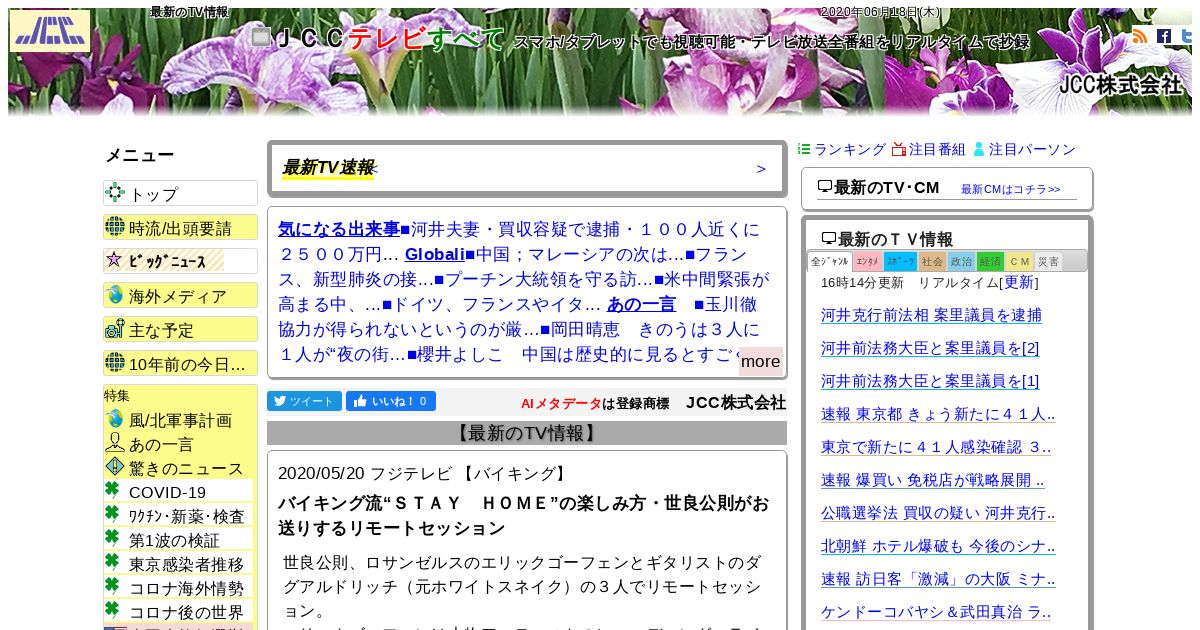
Task: Click the Facebook いいね！ button
Action: (391, 401)
